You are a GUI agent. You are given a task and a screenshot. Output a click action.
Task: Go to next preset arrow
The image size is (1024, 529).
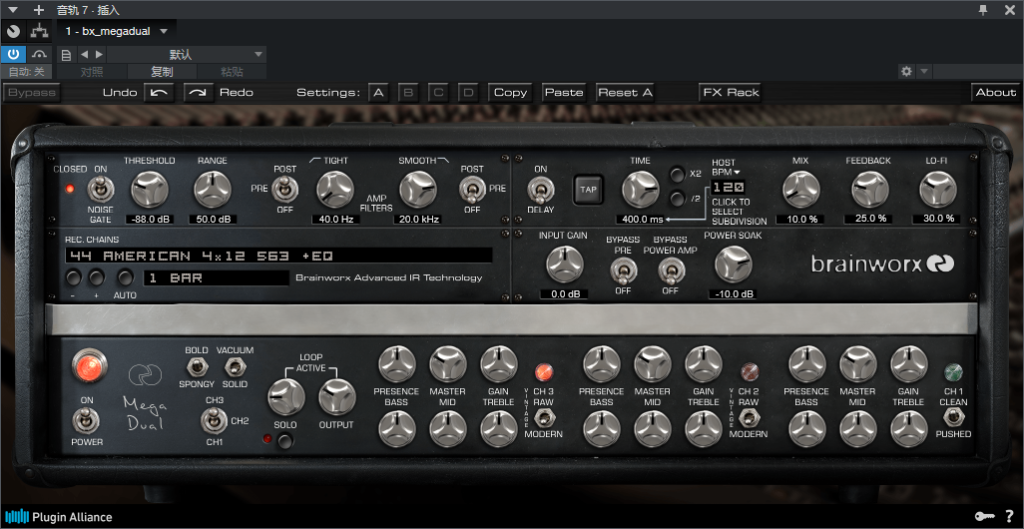(x=99, y=54)
